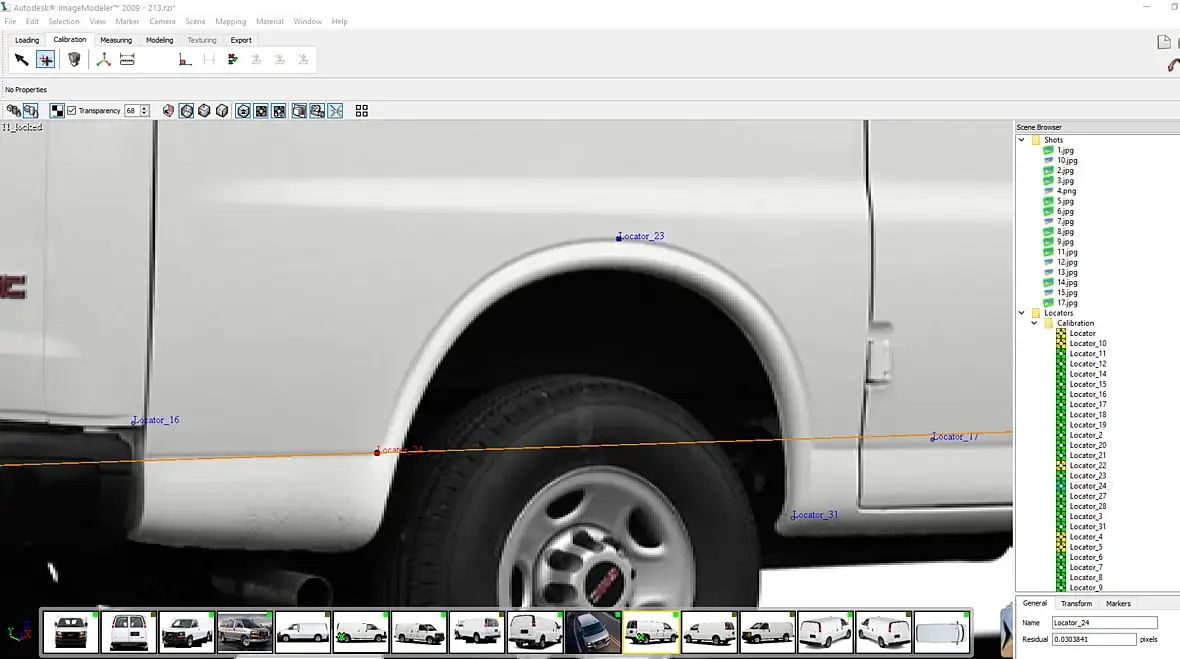Open the rear-view van thumbnail
Image resolution: width=1180 pixels, height=659 pixels.
(129, 631)
